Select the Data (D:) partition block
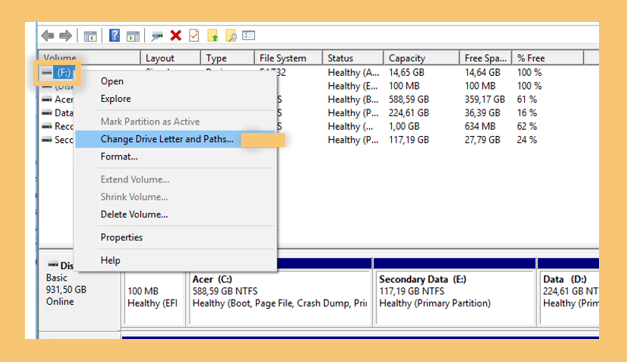Image resolution: width=627 pixels, height=362 pixels. point(569,297)
